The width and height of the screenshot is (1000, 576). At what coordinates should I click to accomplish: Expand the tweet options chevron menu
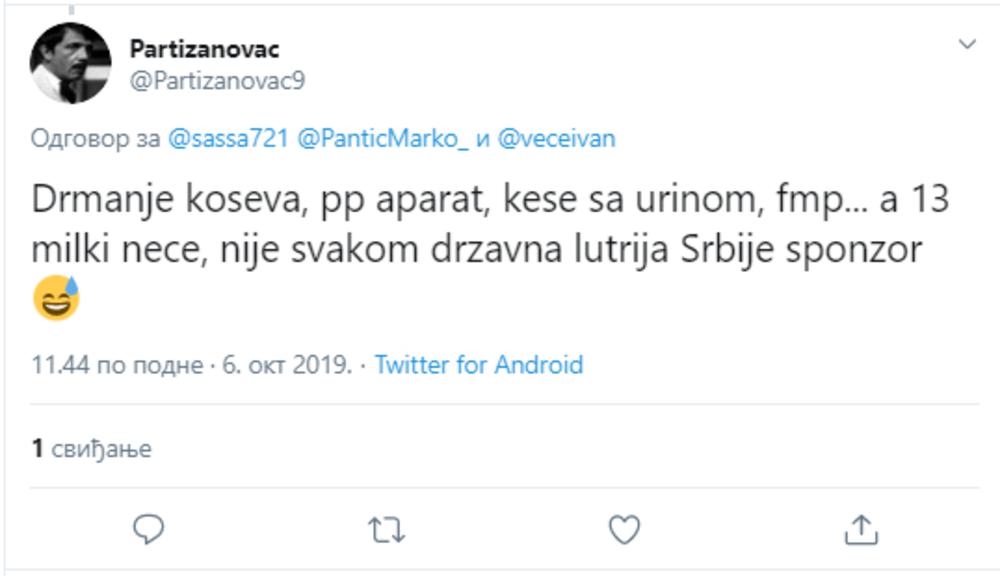(967, 45)
